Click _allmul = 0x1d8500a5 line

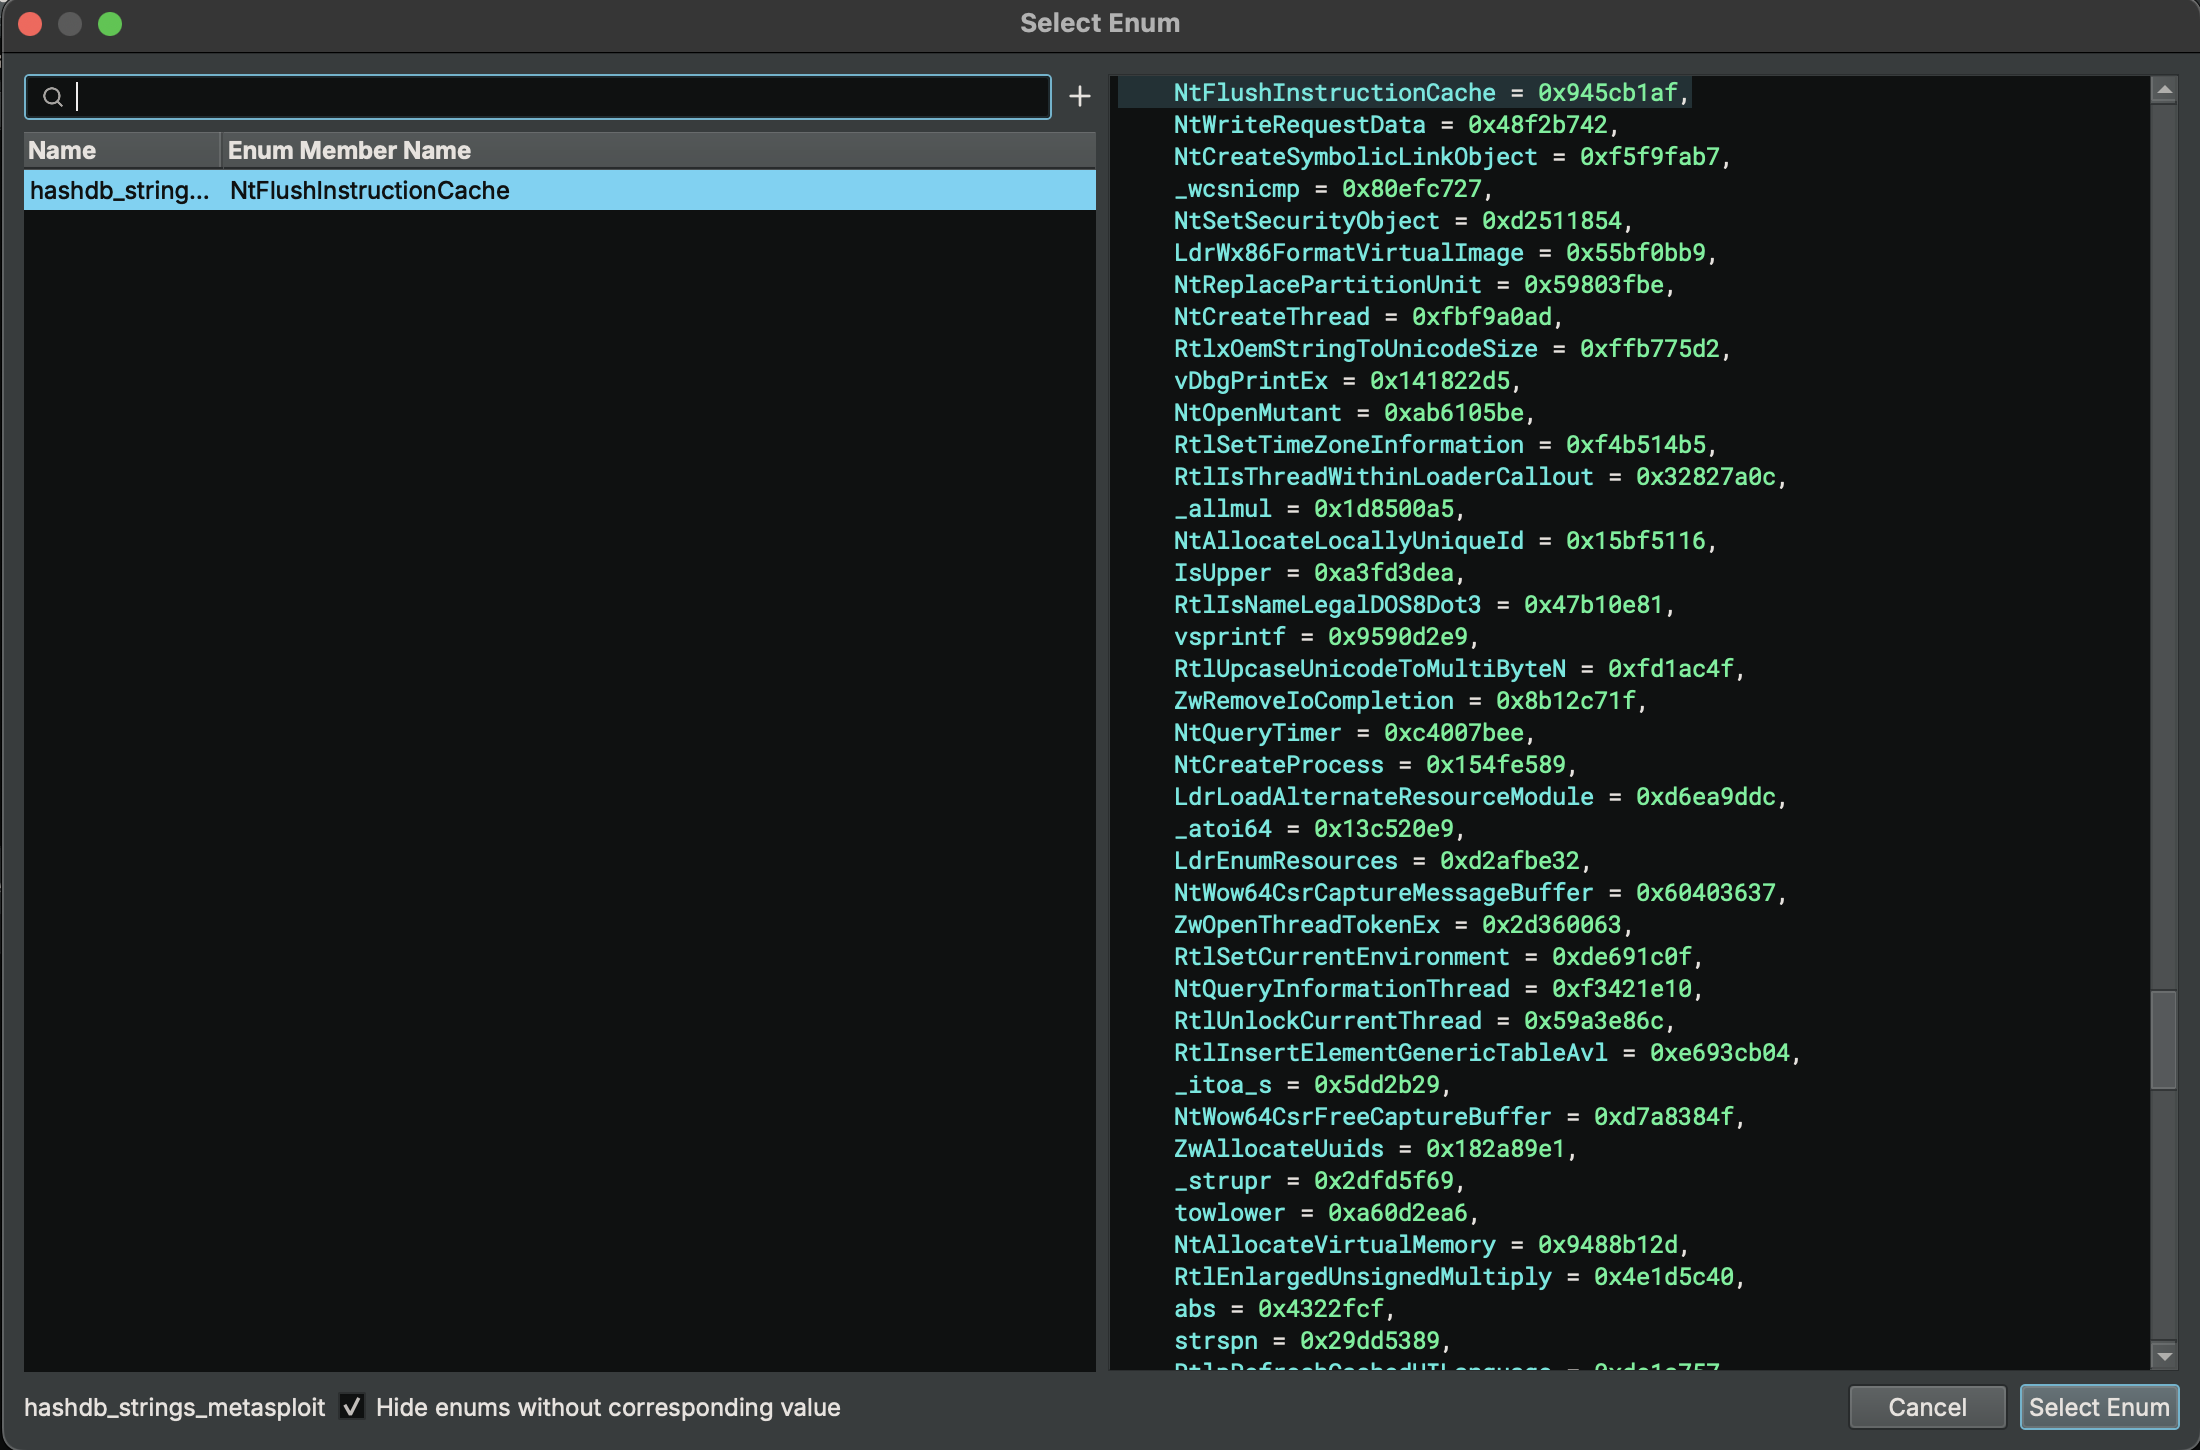click(x=1319, y=508)
